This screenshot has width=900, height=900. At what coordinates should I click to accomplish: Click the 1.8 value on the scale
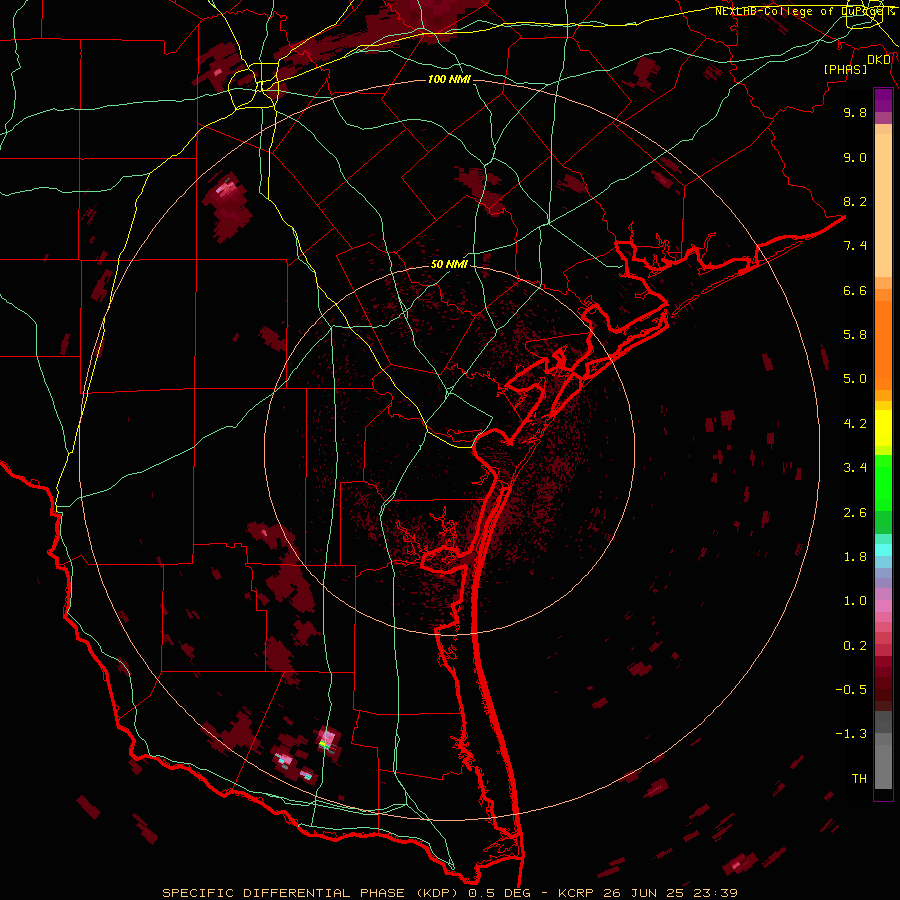pos(855,557)
